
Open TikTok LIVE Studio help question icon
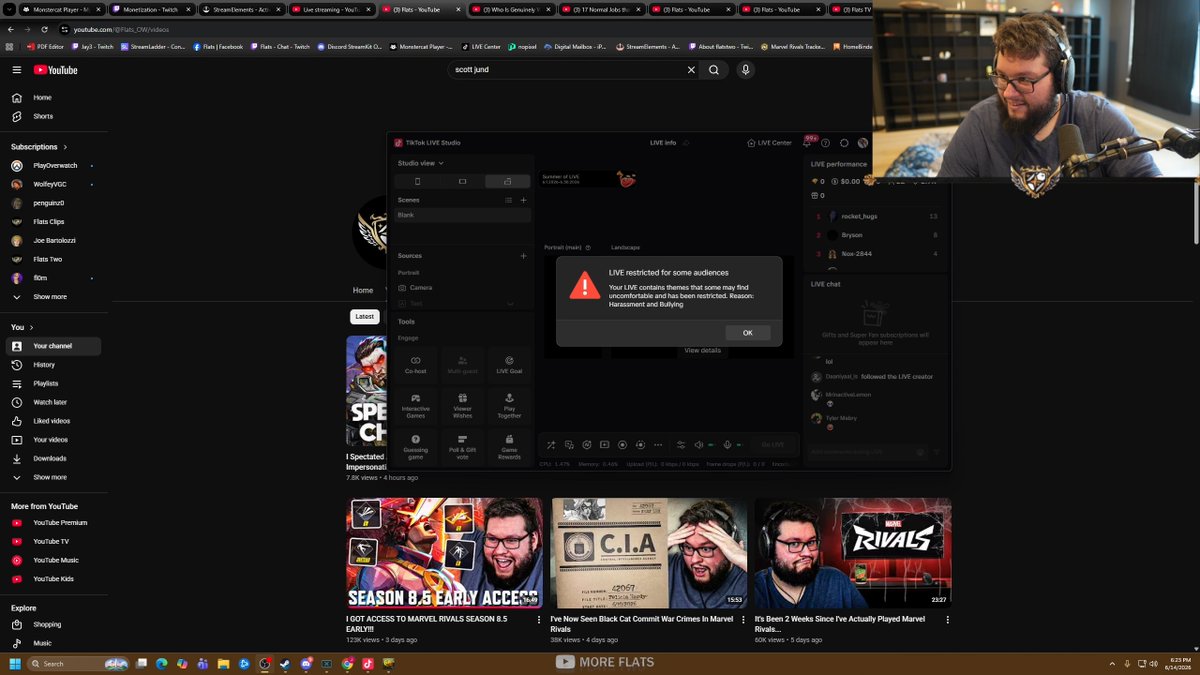pyautogui.click(x=825, y=143)
